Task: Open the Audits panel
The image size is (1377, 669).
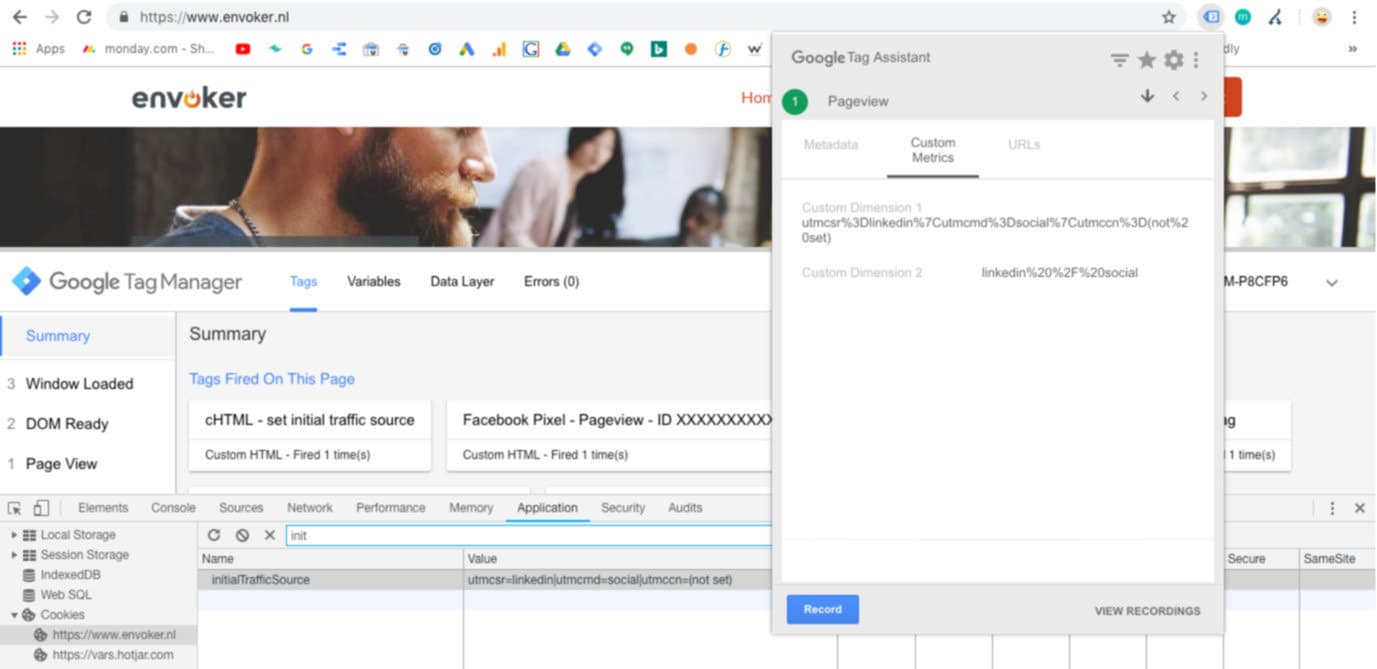Action: point(685,508)
